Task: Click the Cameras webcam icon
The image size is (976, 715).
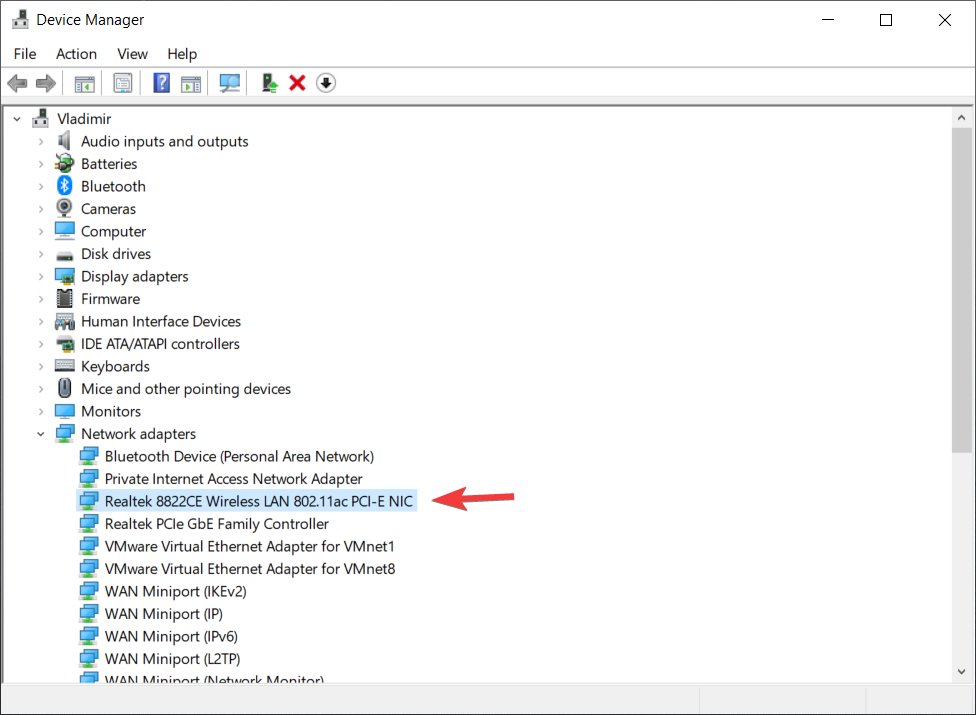Action: [65, 208]
